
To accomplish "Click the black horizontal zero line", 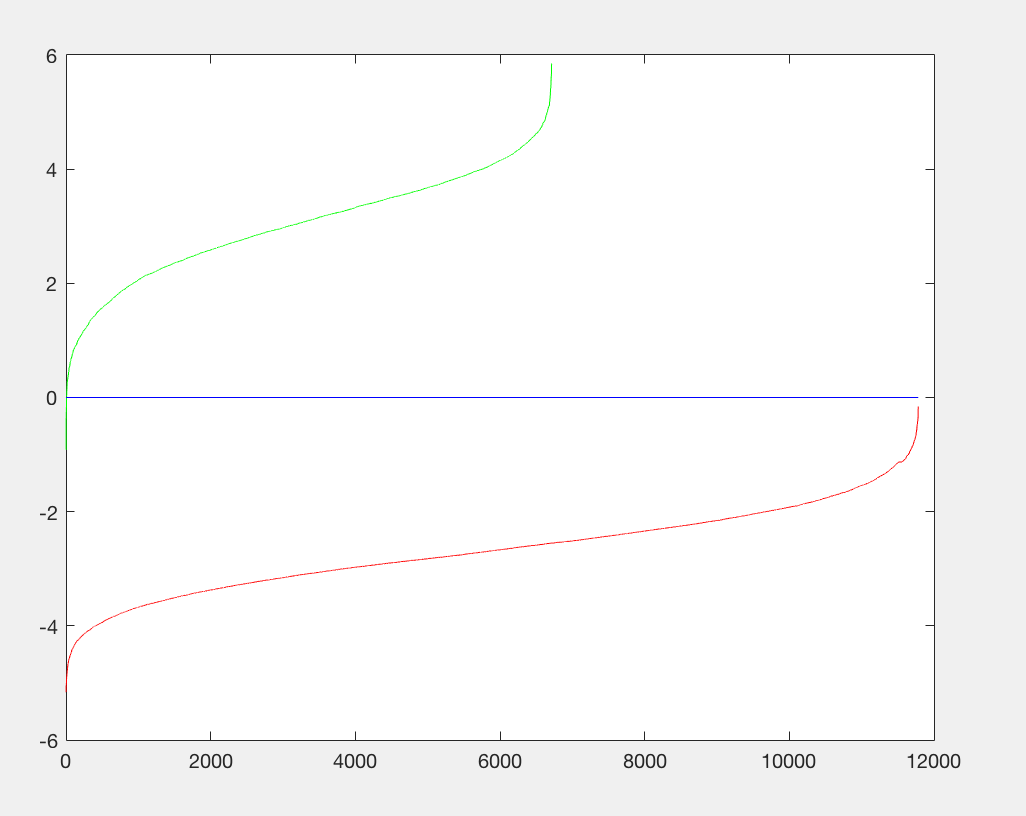I will click(x=700, y=397).
